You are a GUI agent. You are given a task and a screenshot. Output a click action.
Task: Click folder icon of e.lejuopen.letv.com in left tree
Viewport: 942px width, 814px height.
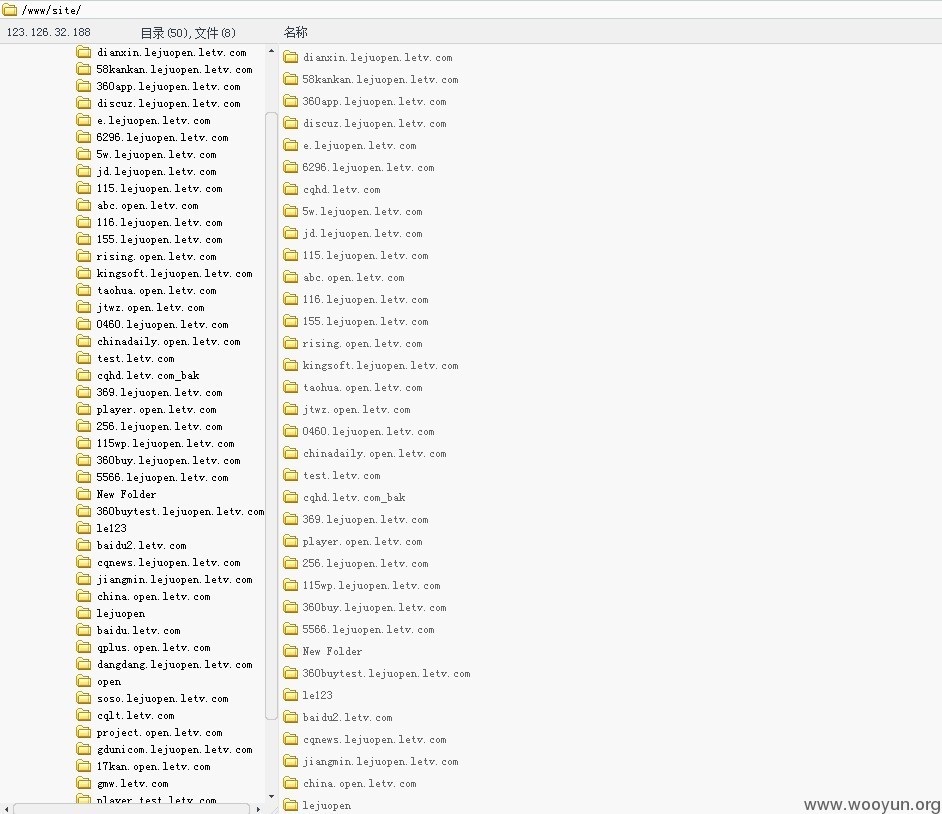pos(84,120)
